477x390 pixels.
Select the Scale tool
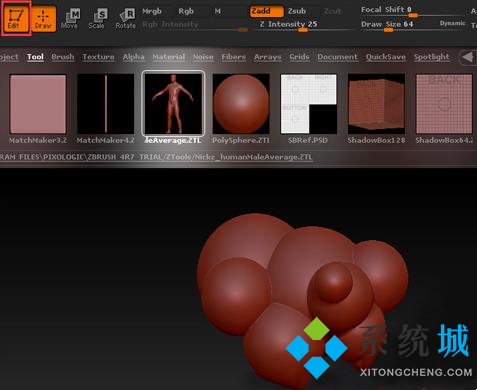click(x=97, y=19)
